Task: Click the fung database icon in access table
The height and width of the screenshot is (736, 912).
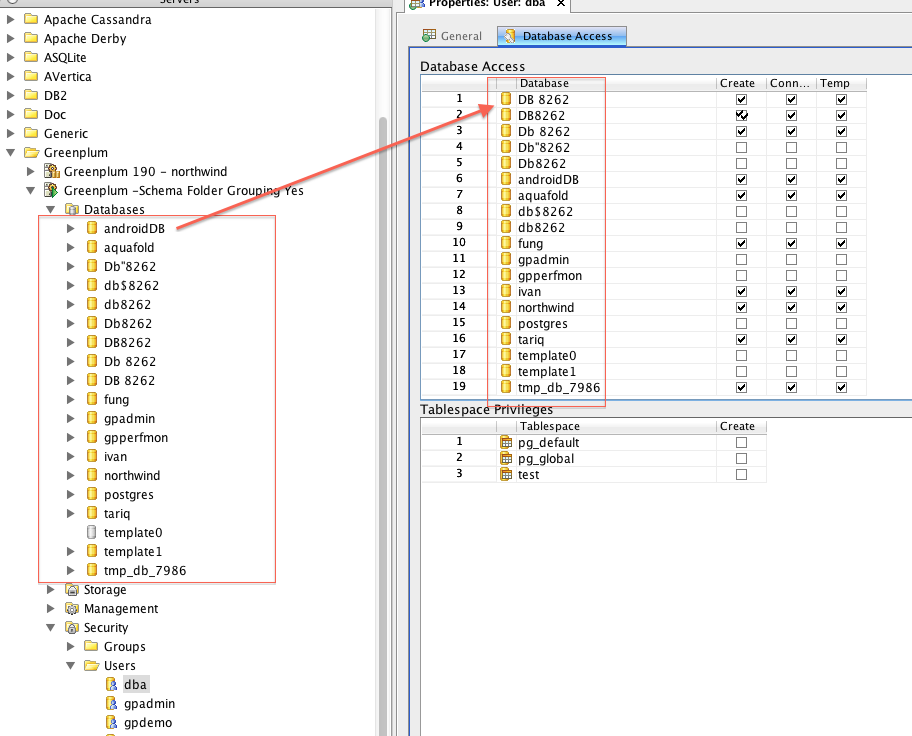Action: 506,243
